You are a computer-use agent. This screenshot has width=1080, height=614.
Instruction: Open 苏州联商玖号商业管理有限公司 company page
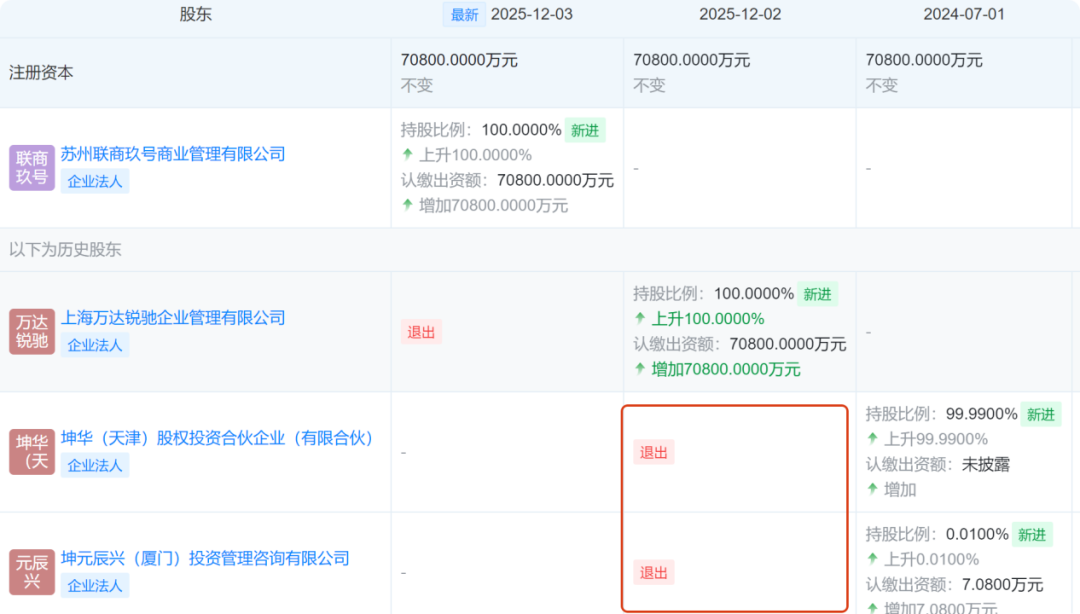tap(173, 154)
